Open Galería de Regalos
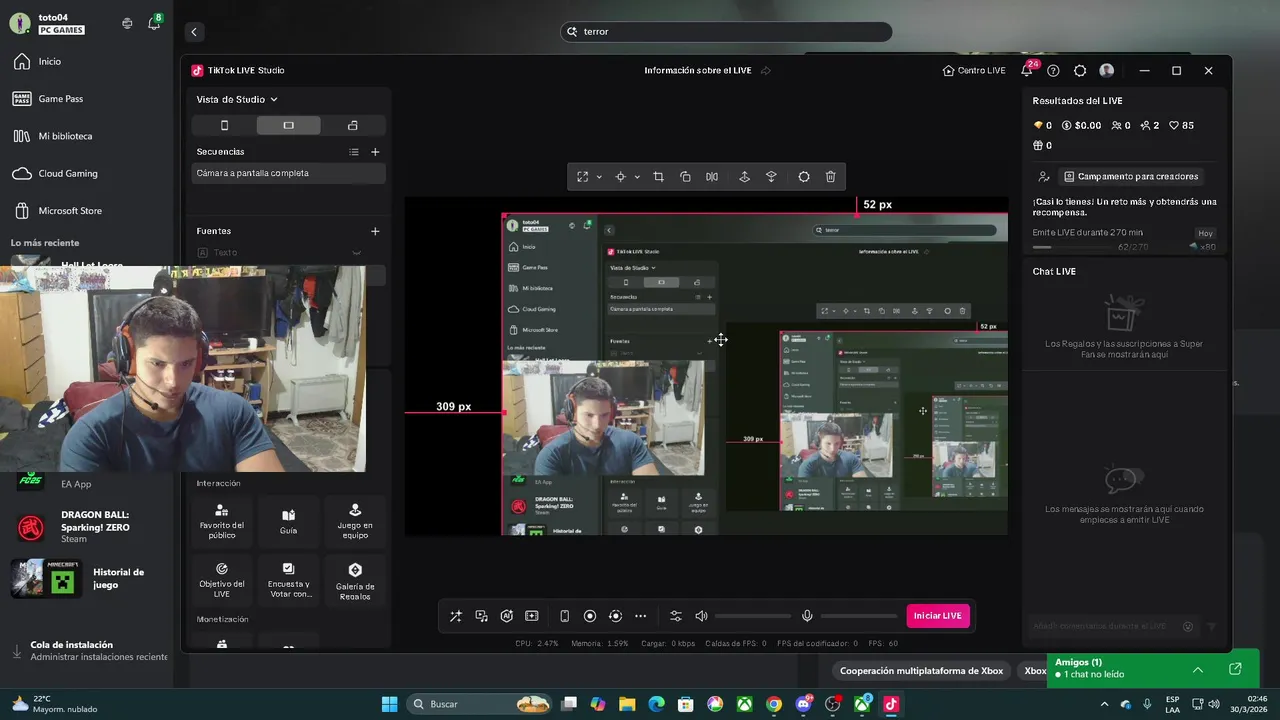The image size is (1280, 720). click(355, 579)
